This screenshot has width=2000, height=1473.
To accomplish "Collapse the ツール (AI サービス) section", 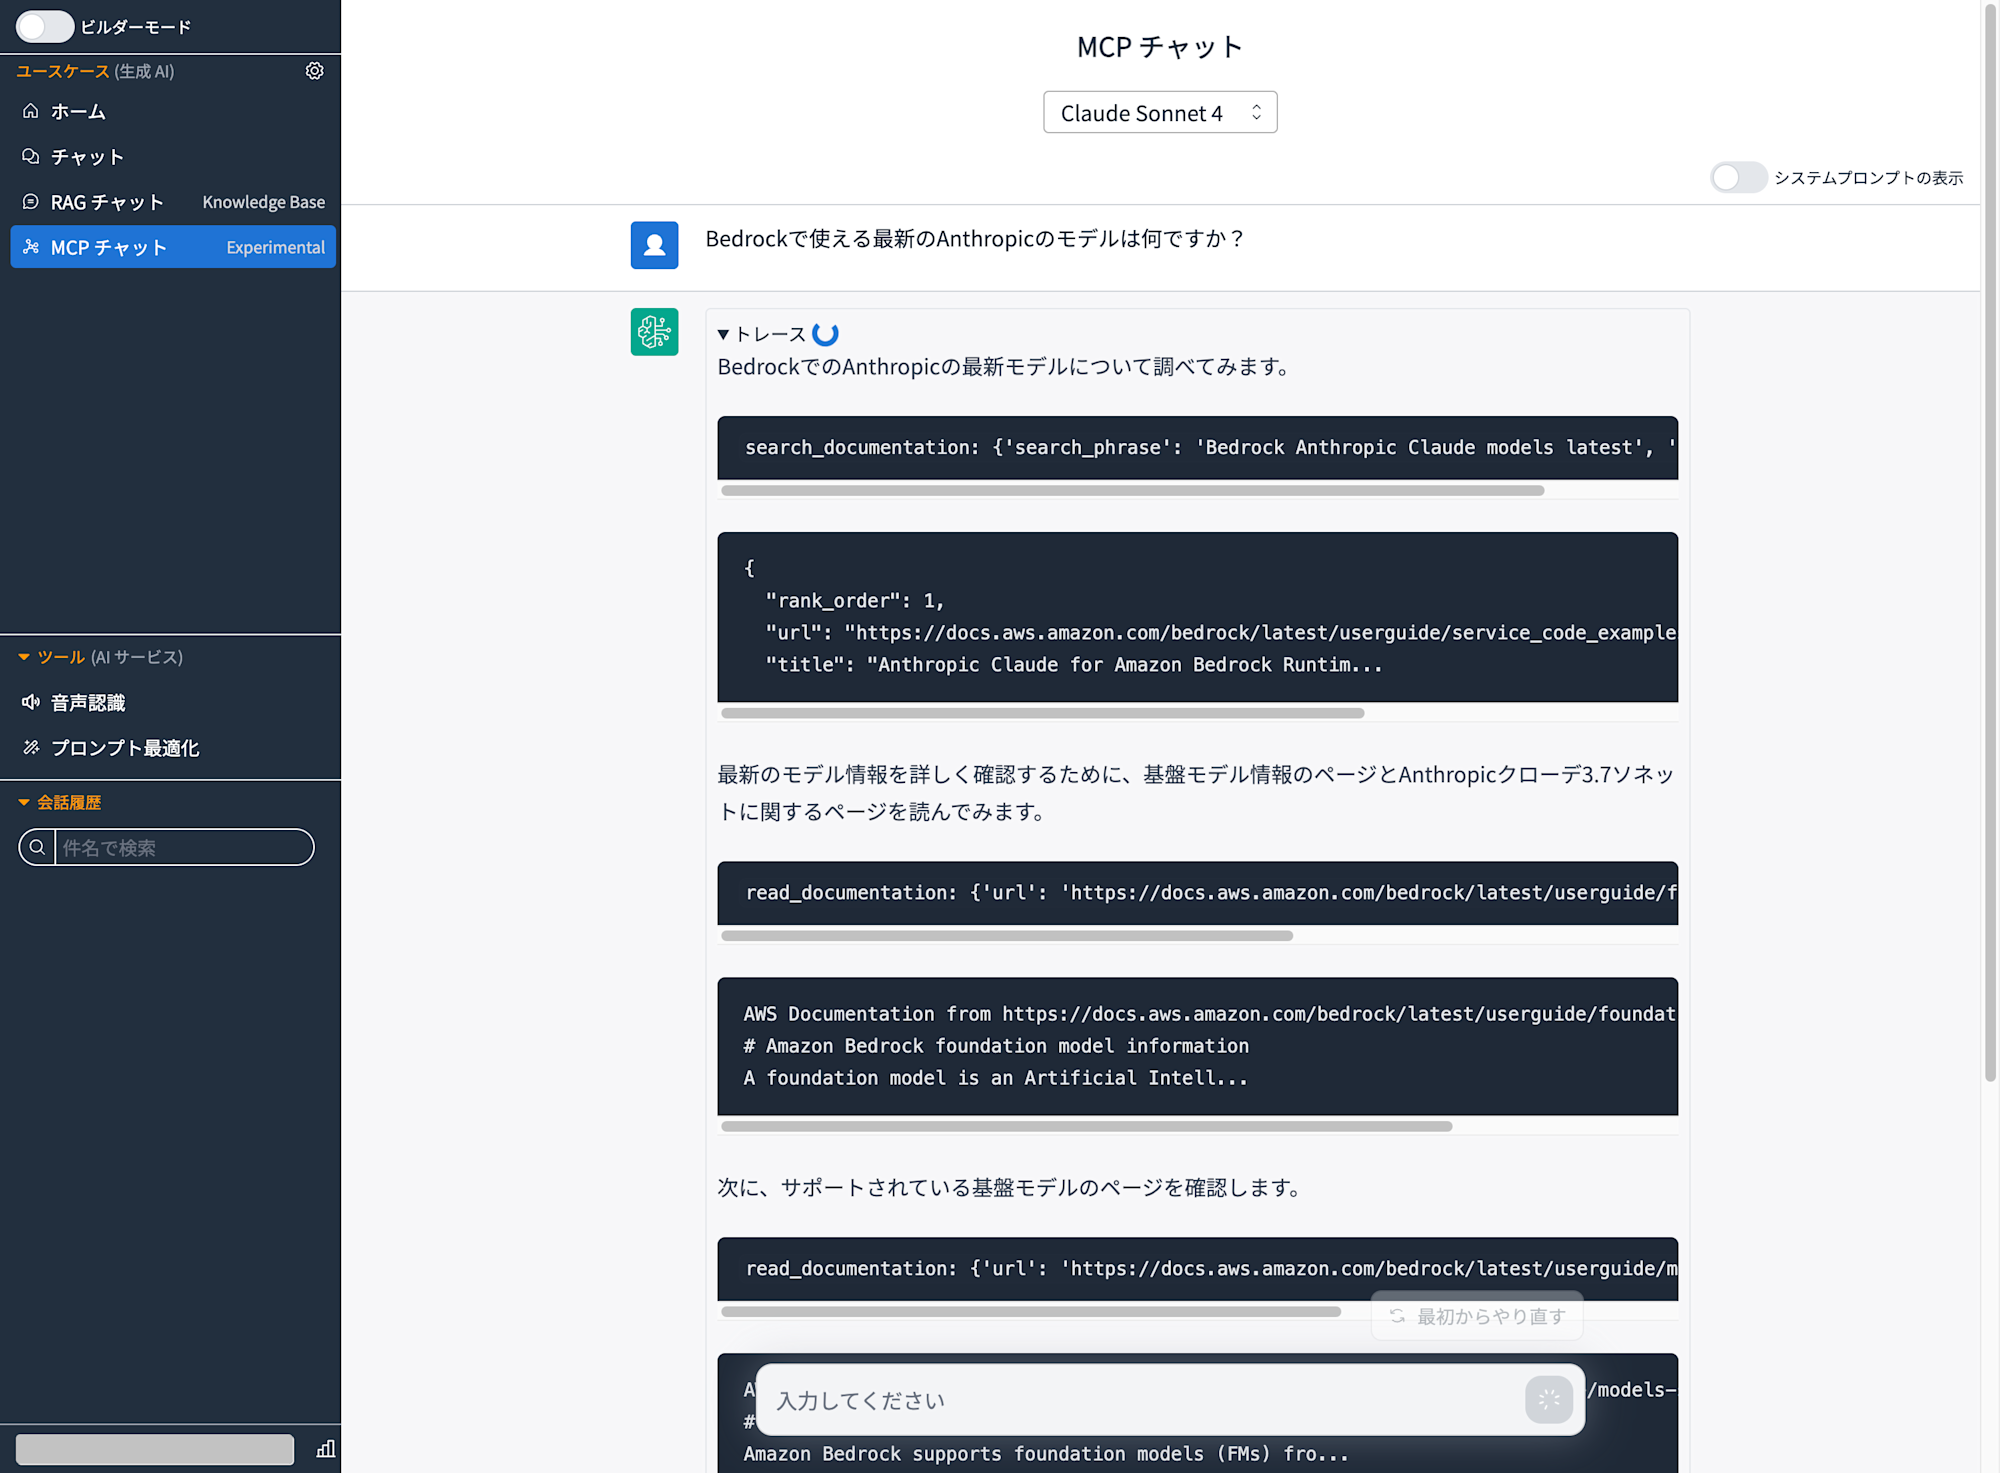I will [x=24, y=657].
